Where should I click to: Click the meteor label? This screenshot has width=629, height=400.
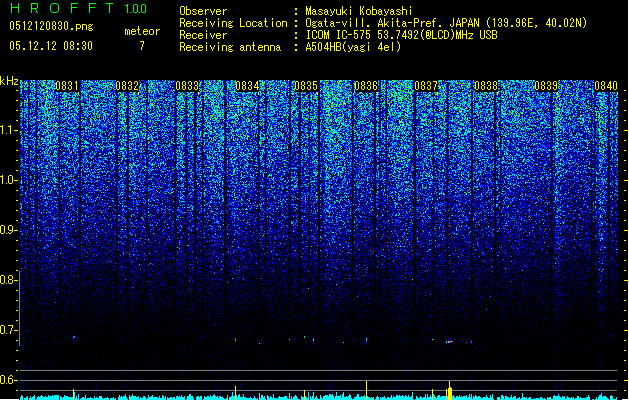[142, 31]
